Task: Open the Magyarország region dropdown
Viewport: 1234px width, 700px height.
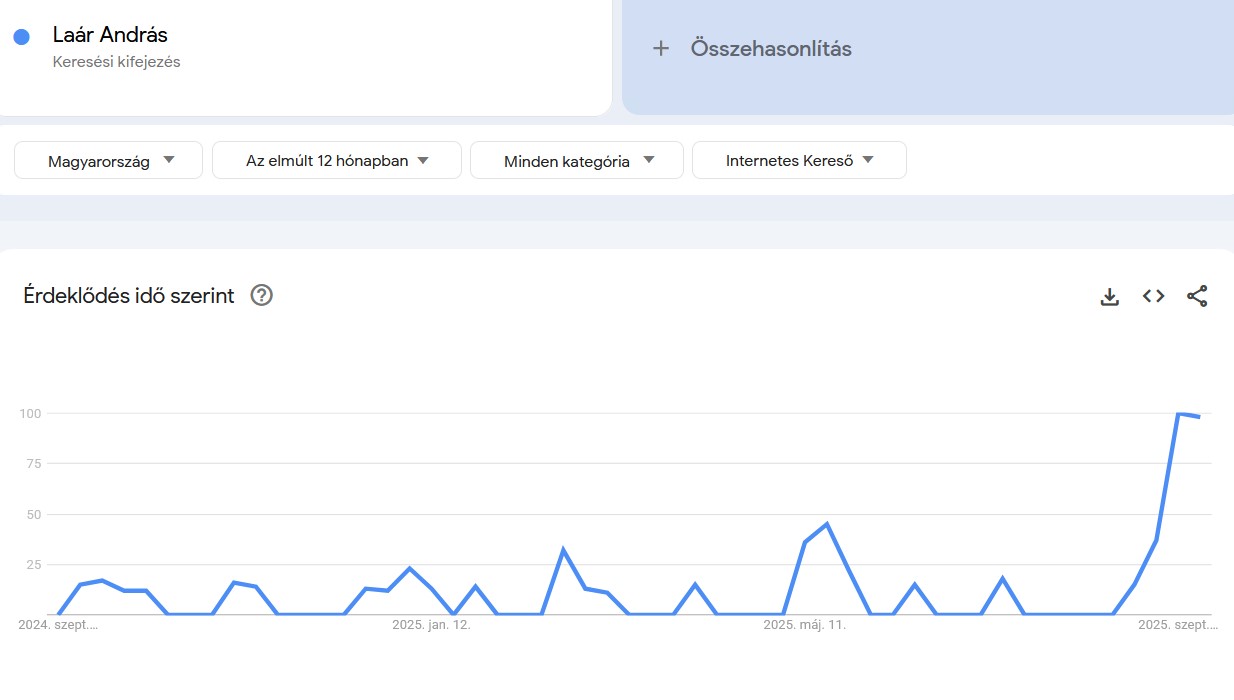Action: [x=107, y=160]
